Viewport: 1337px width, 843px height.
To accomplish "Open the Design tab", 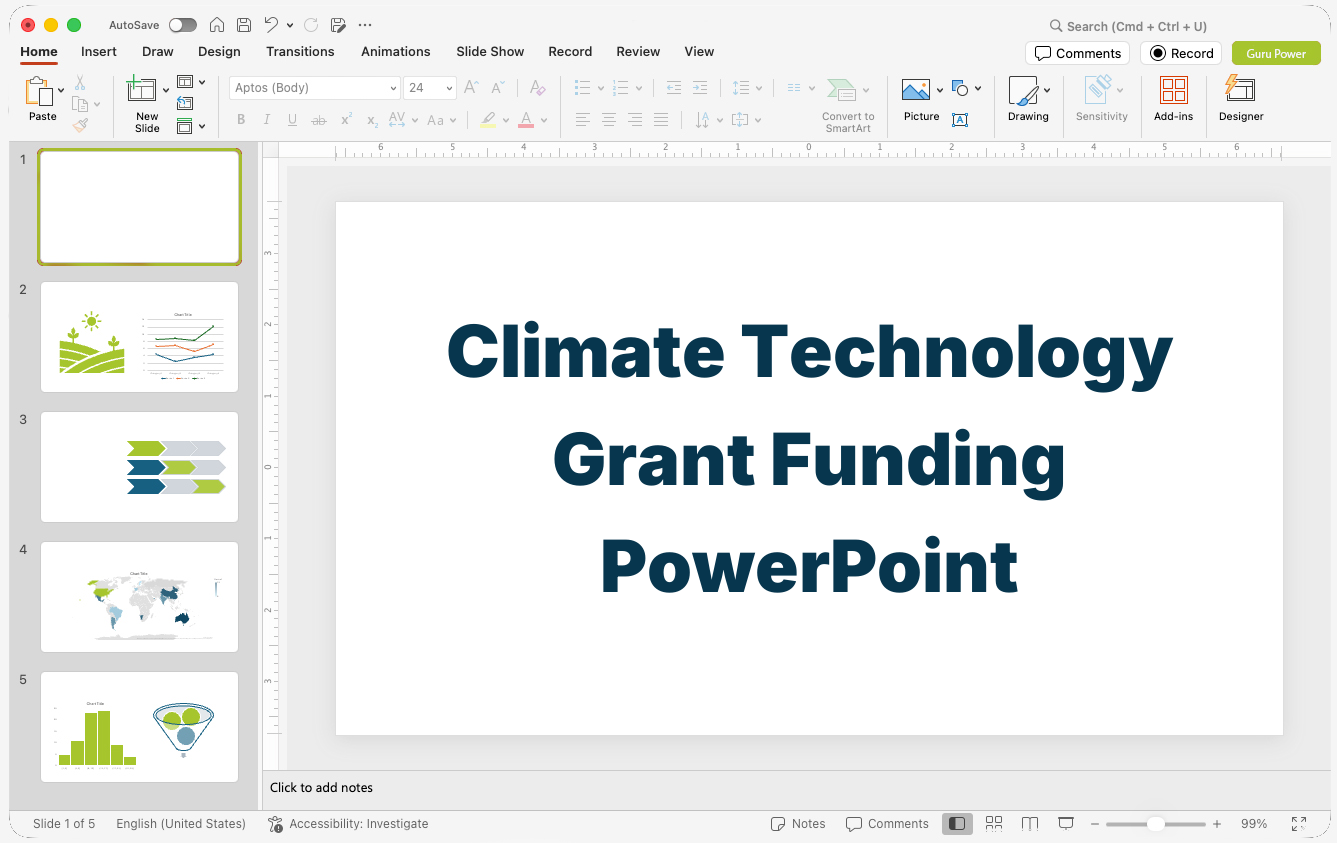I will [x=219, y=52].
